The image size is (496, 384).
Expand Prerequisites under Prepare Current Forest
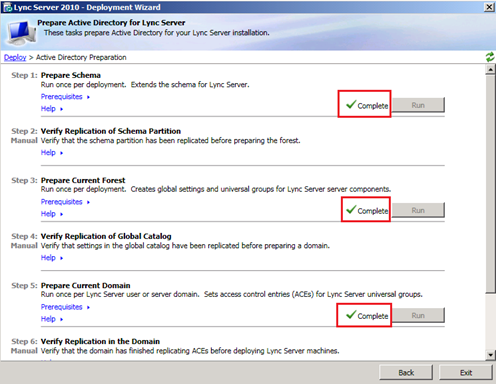pos(65,202)
